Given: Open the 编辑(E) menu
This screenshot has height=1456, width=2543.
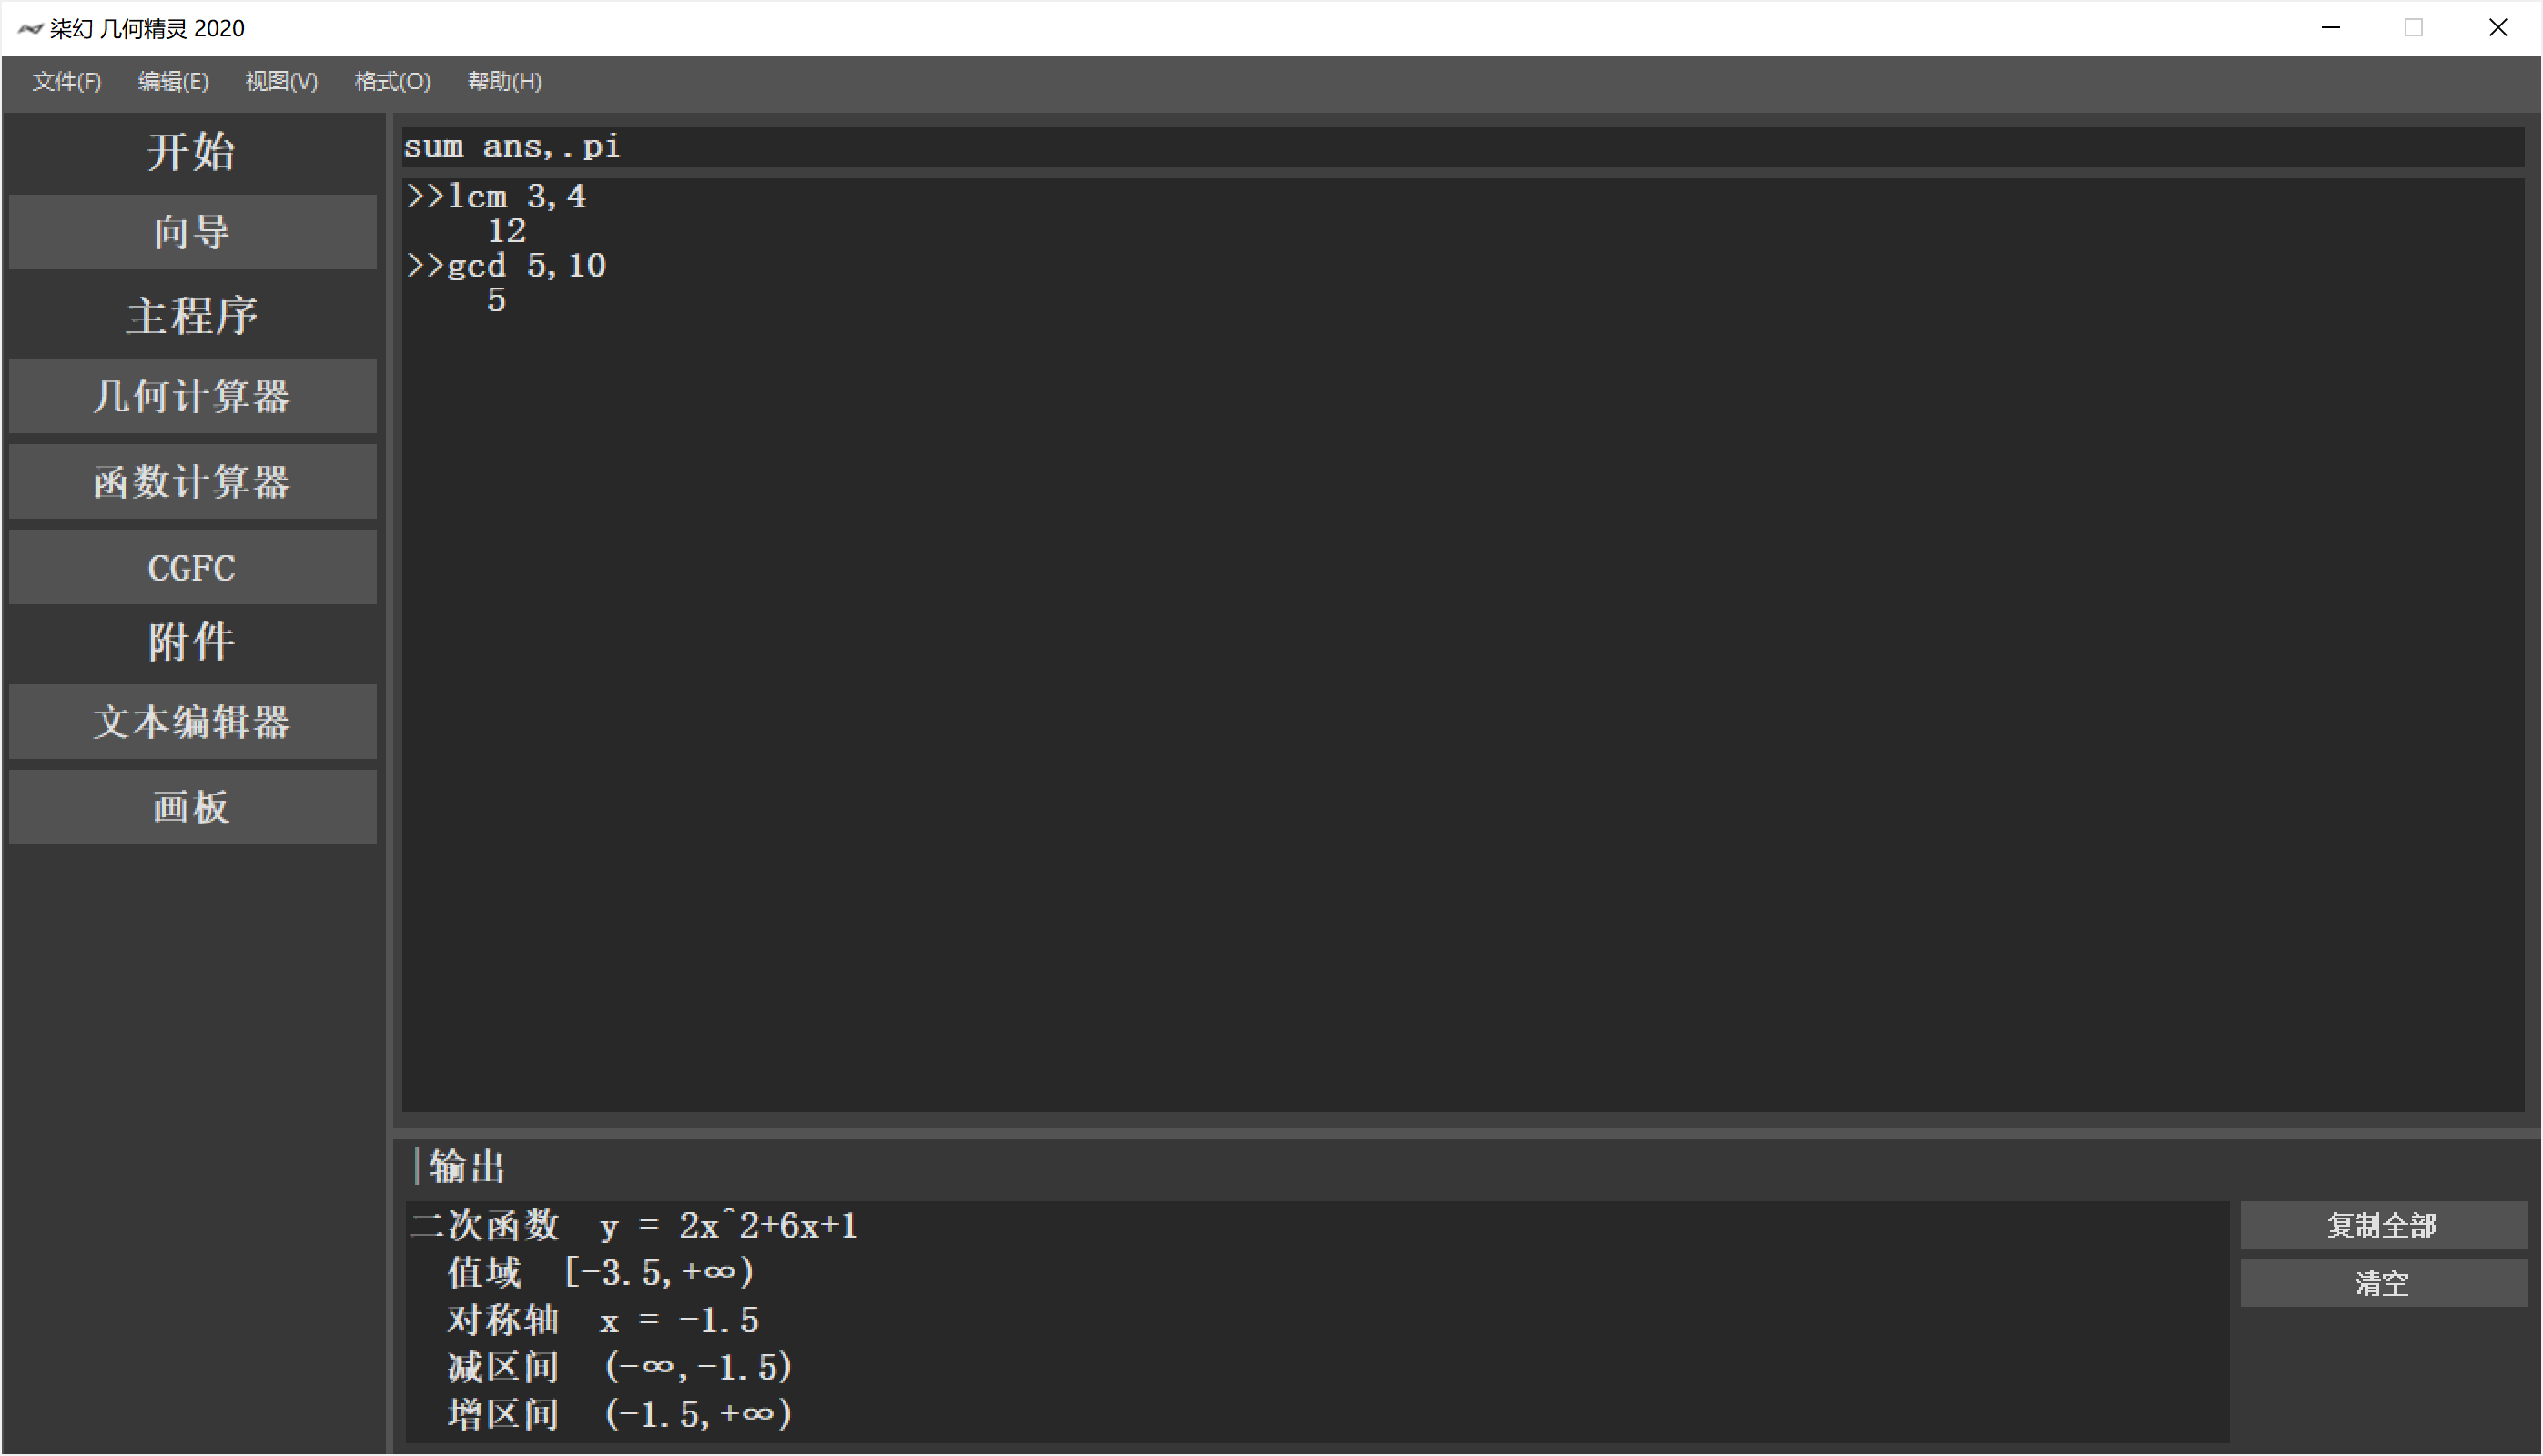Looking at the screenshot, I should 173,82.
